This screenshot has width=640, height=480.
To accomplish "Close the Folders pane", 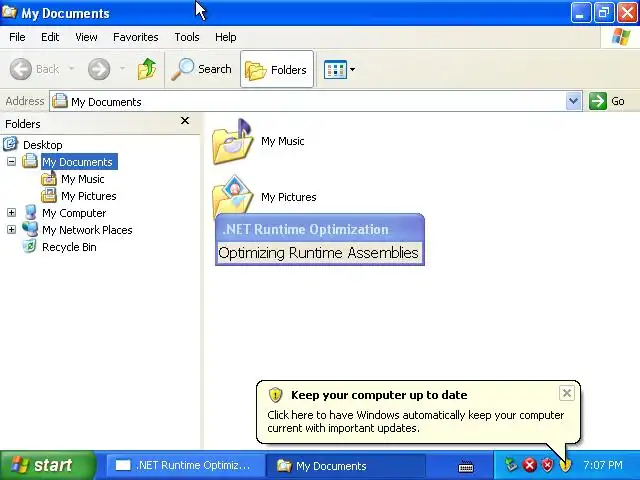I will pos(185,121).
